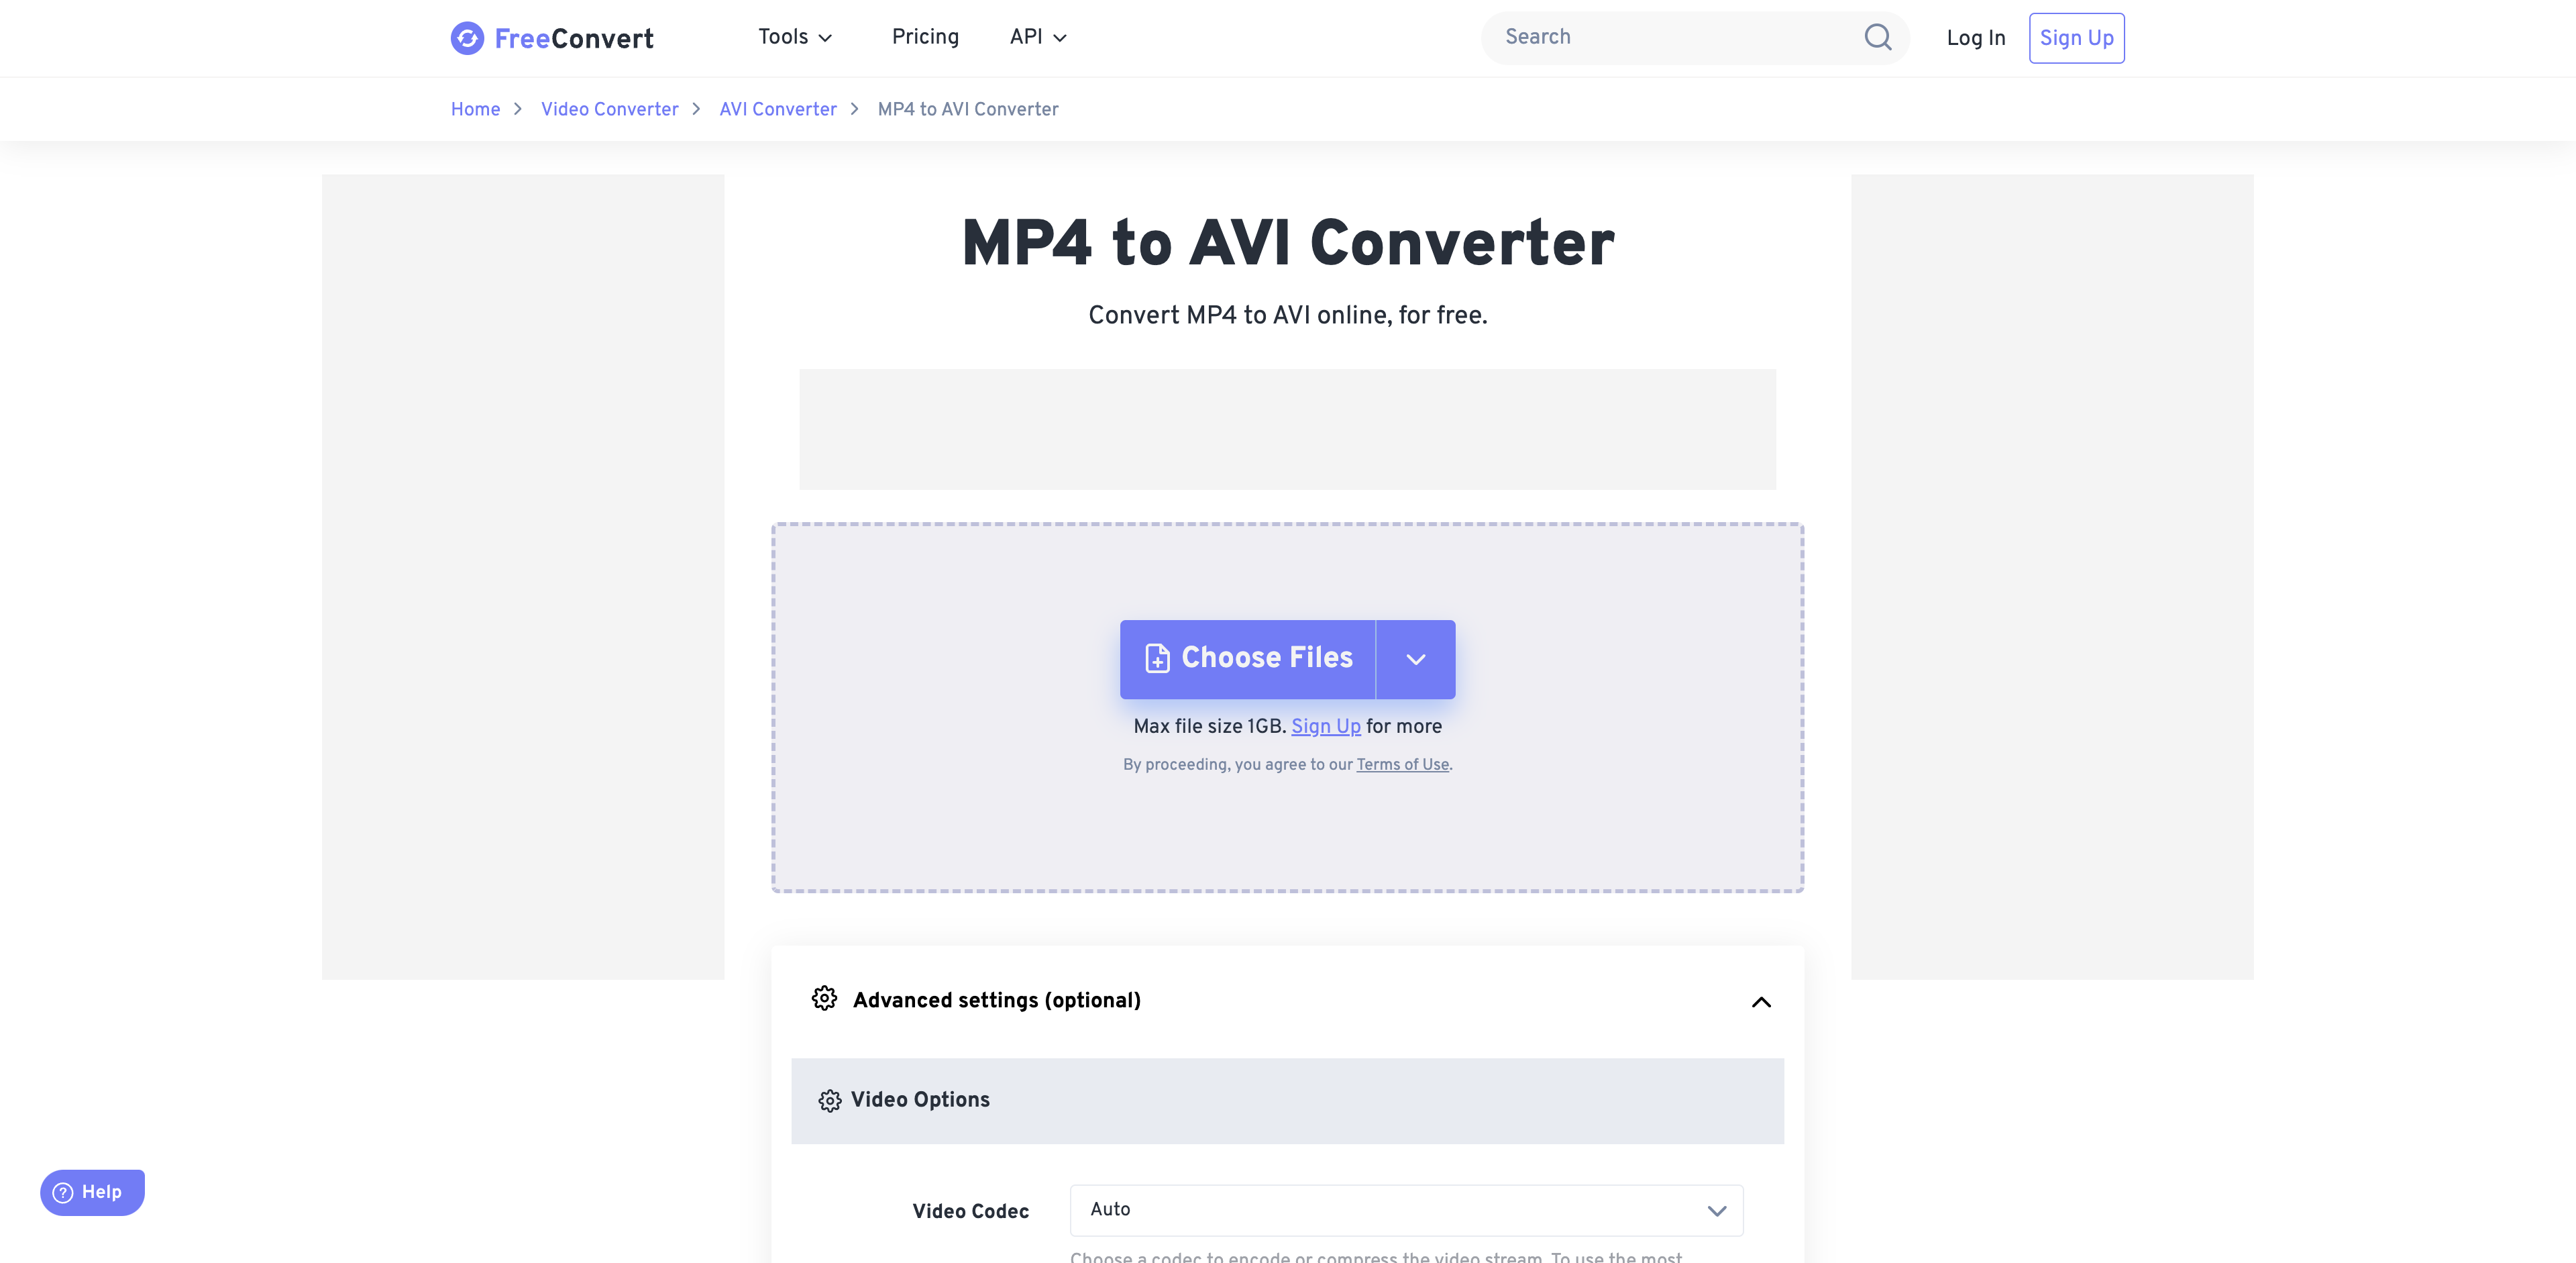Click the Sign Up button
2576x1263 pixels.
pyautogui.click(x=2077, y=38)
